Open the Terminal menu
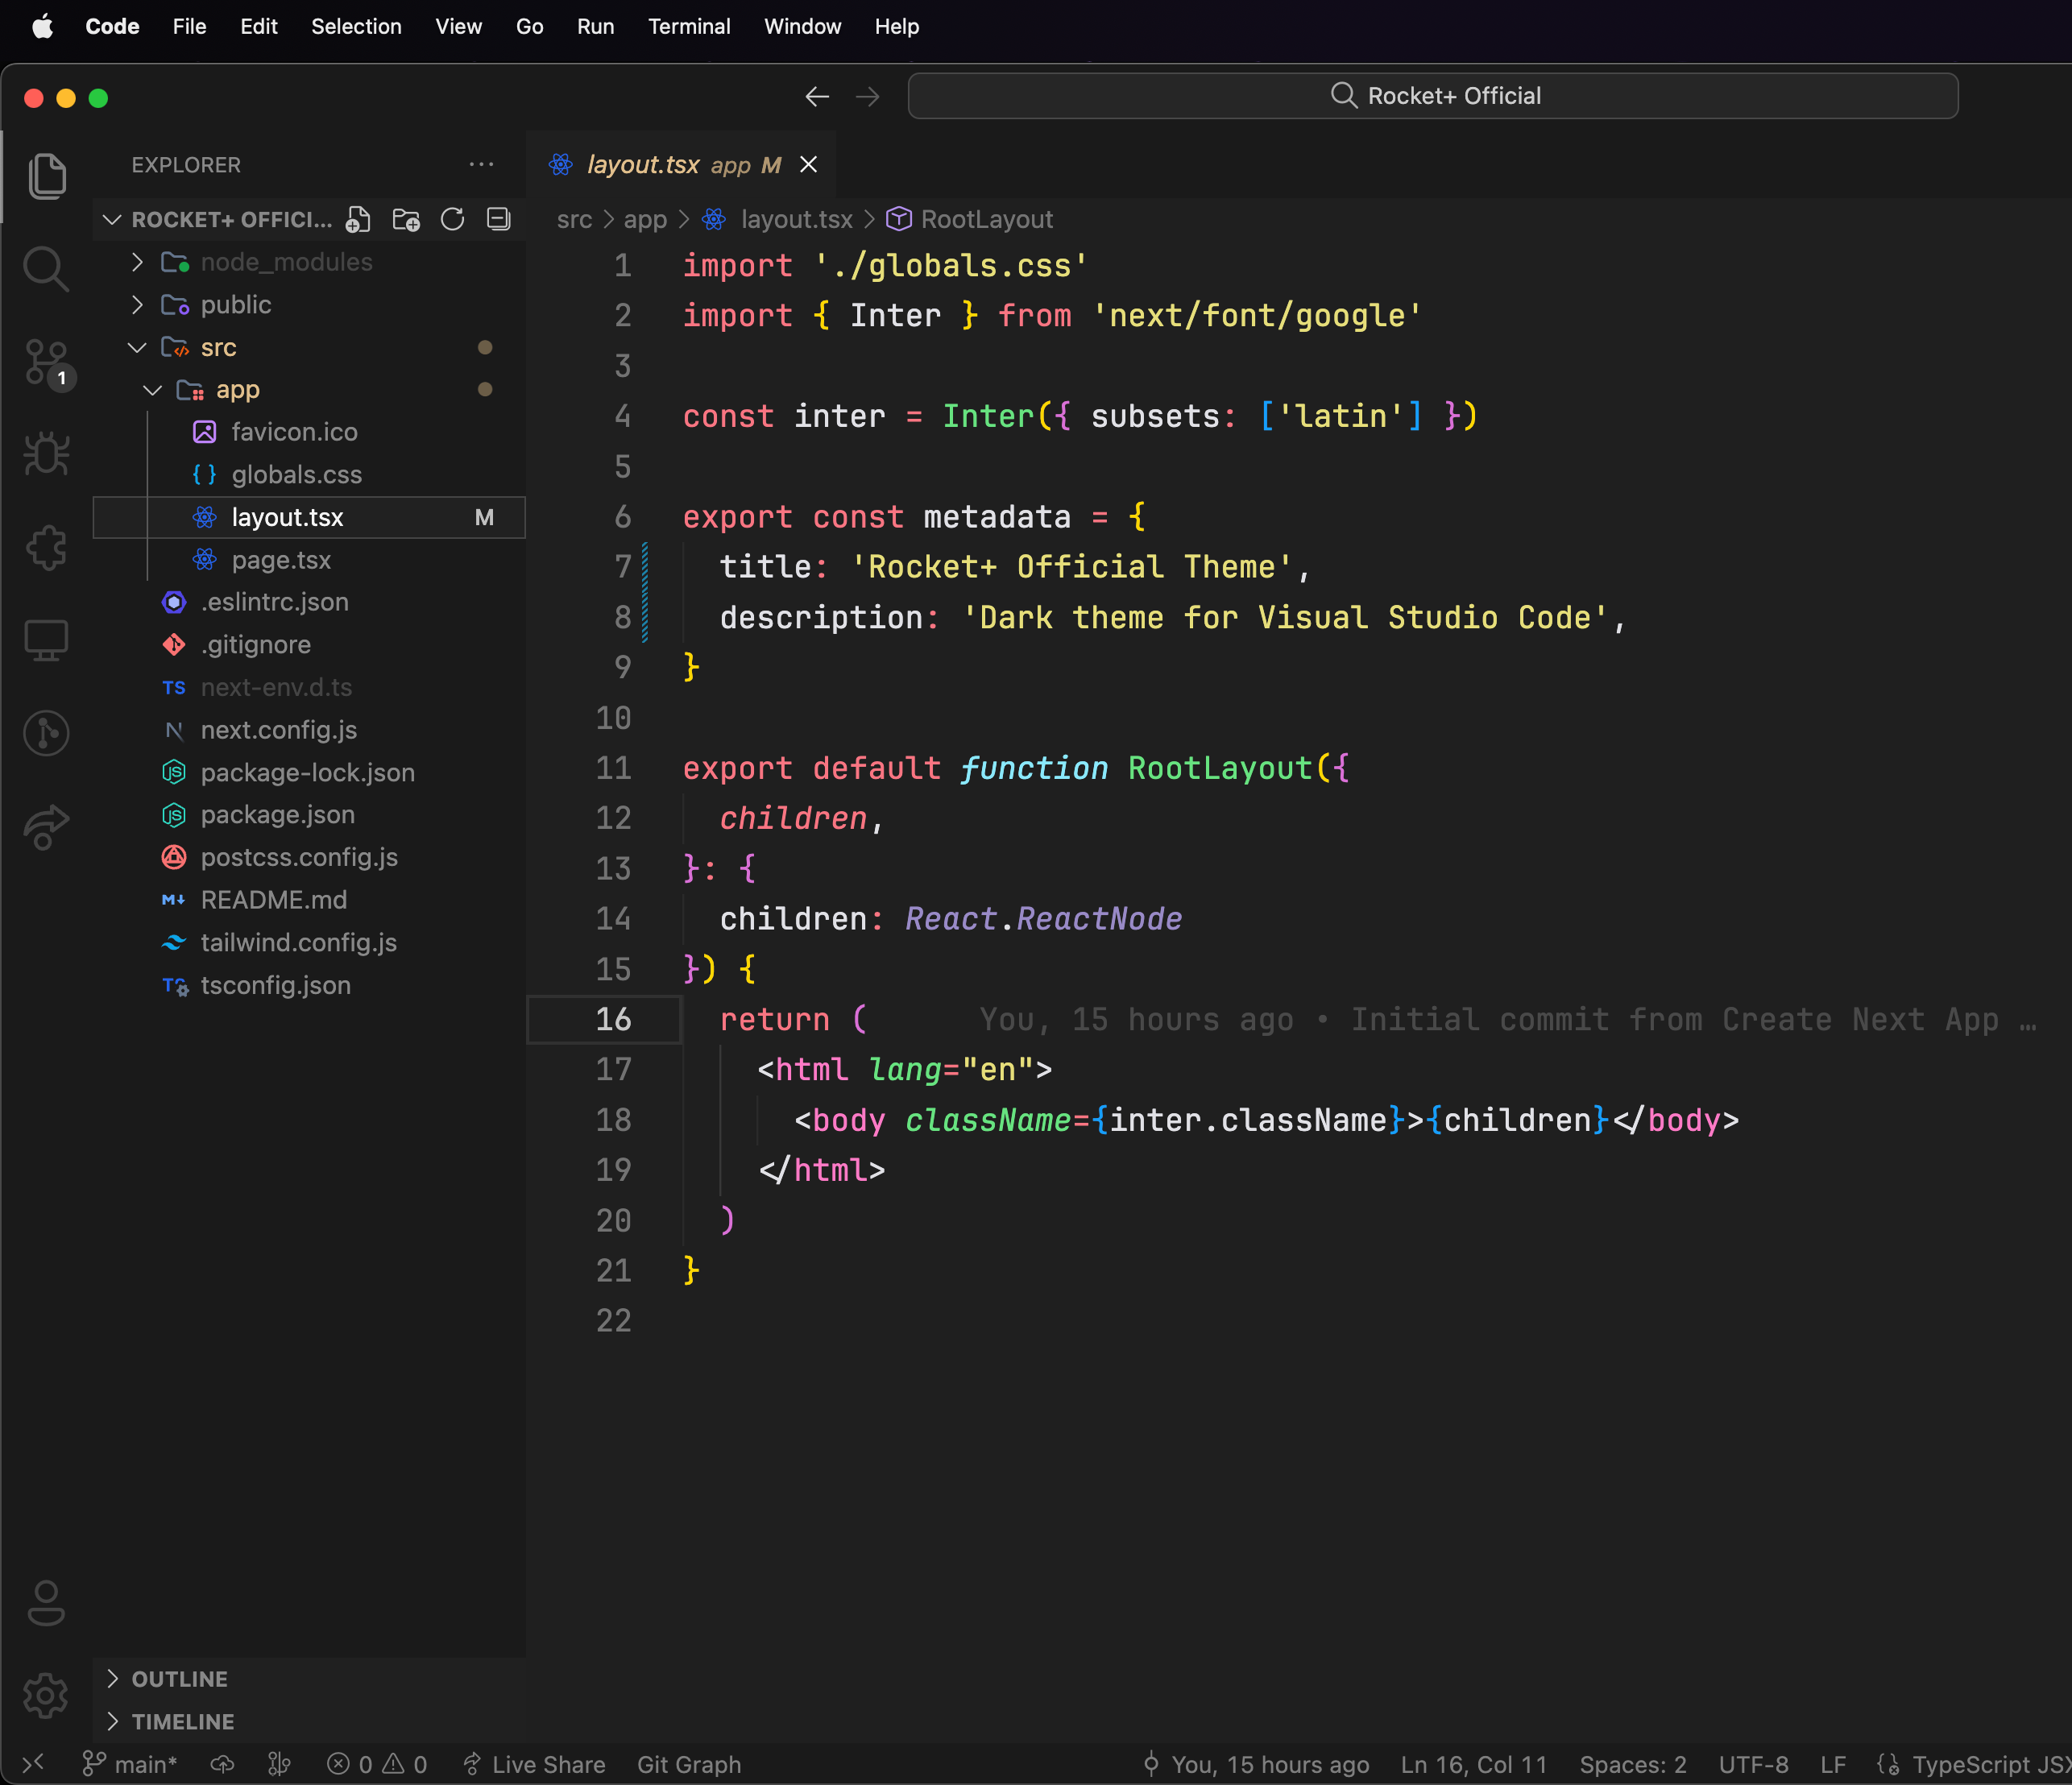 point(689,26)
